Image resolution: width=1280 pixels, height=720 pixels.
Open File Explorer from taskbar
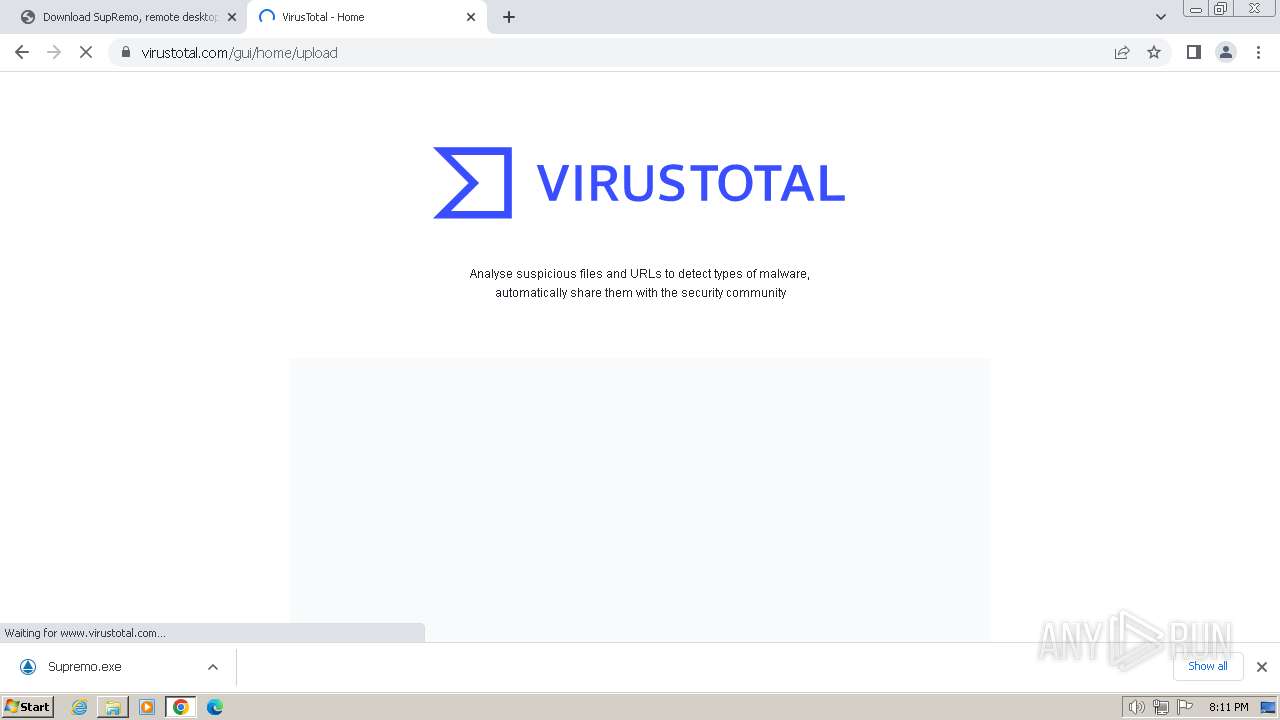[x=113, y=707]
